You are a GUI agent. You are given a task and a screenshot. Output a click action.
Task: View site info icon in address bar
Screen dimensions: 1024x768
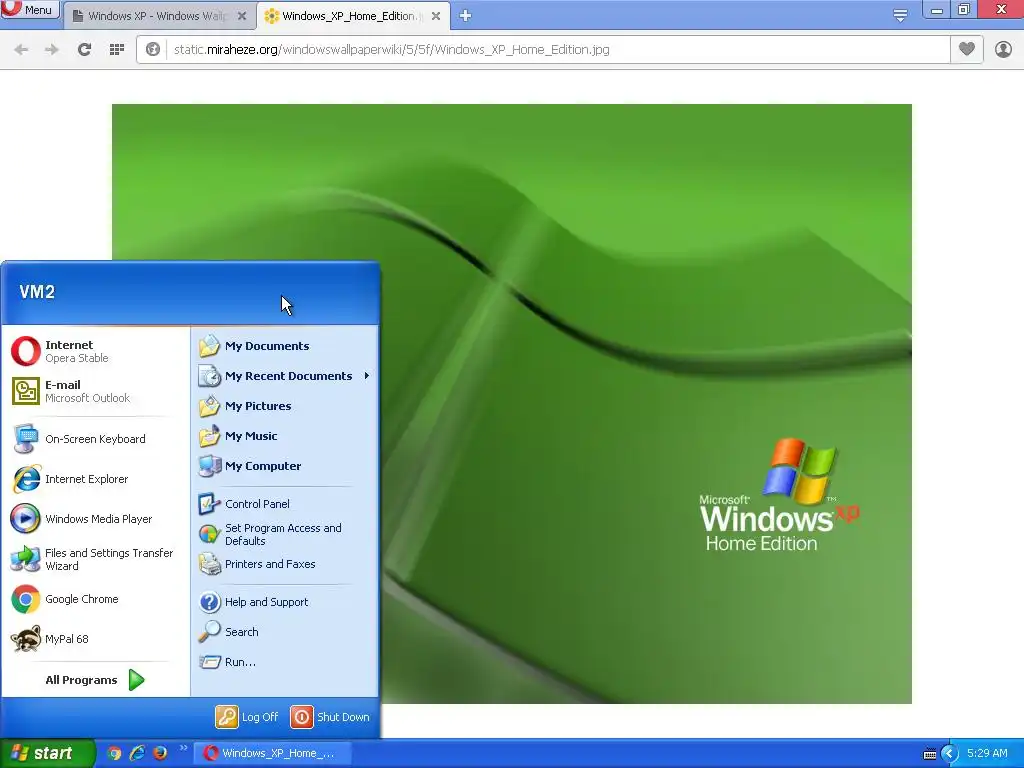point(153,50)
